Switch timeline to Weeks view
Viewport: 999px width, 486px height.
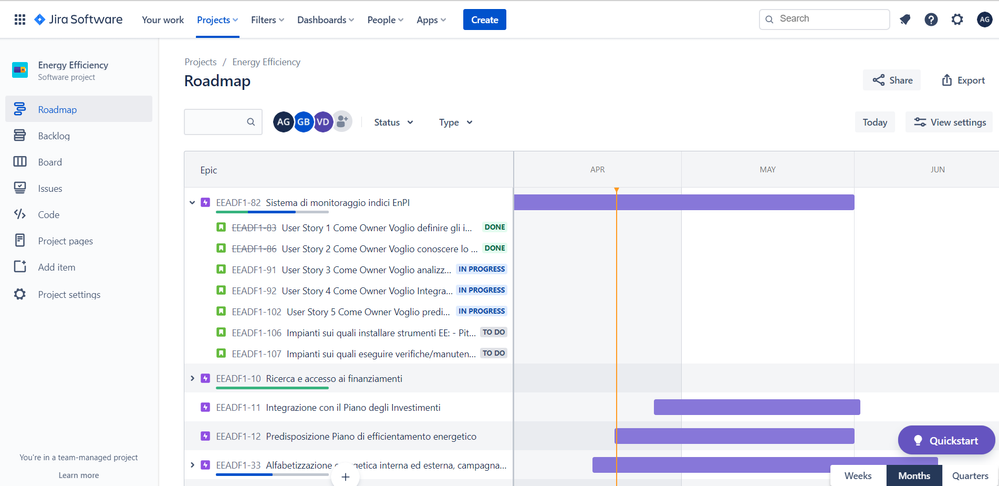(858, 476)
